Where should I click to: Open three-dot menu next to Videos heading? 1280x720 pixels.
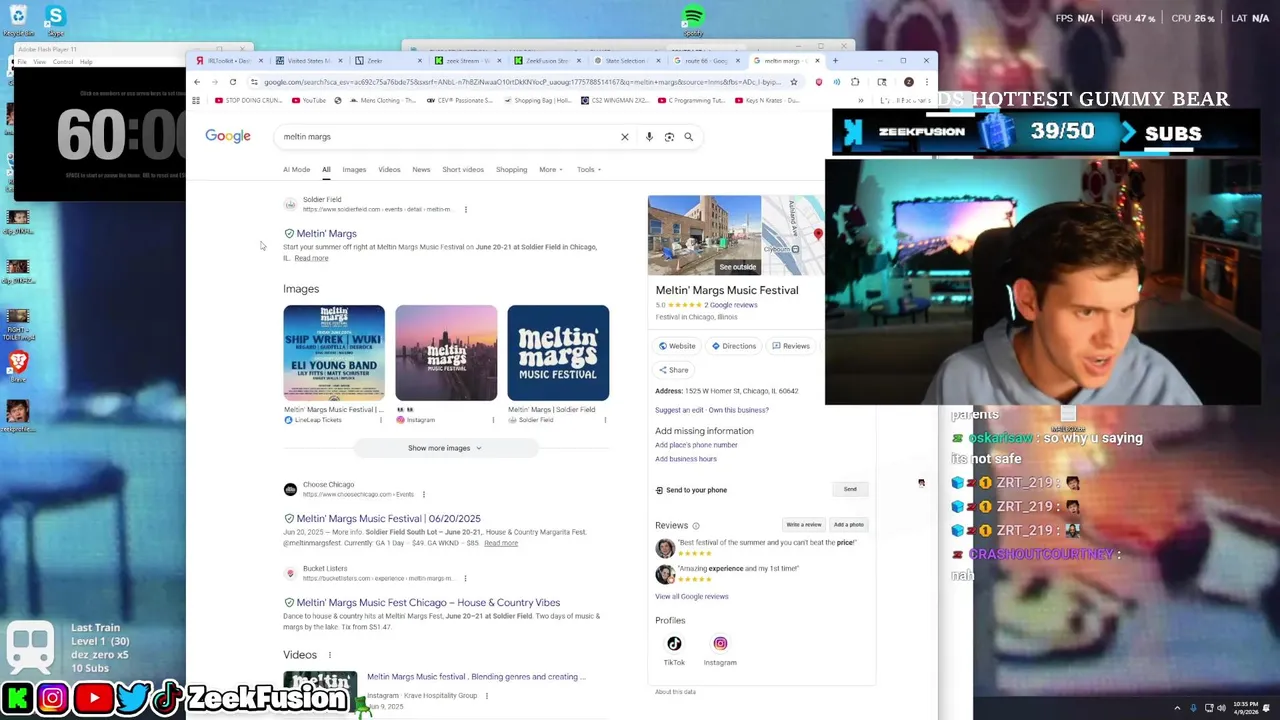329,655
